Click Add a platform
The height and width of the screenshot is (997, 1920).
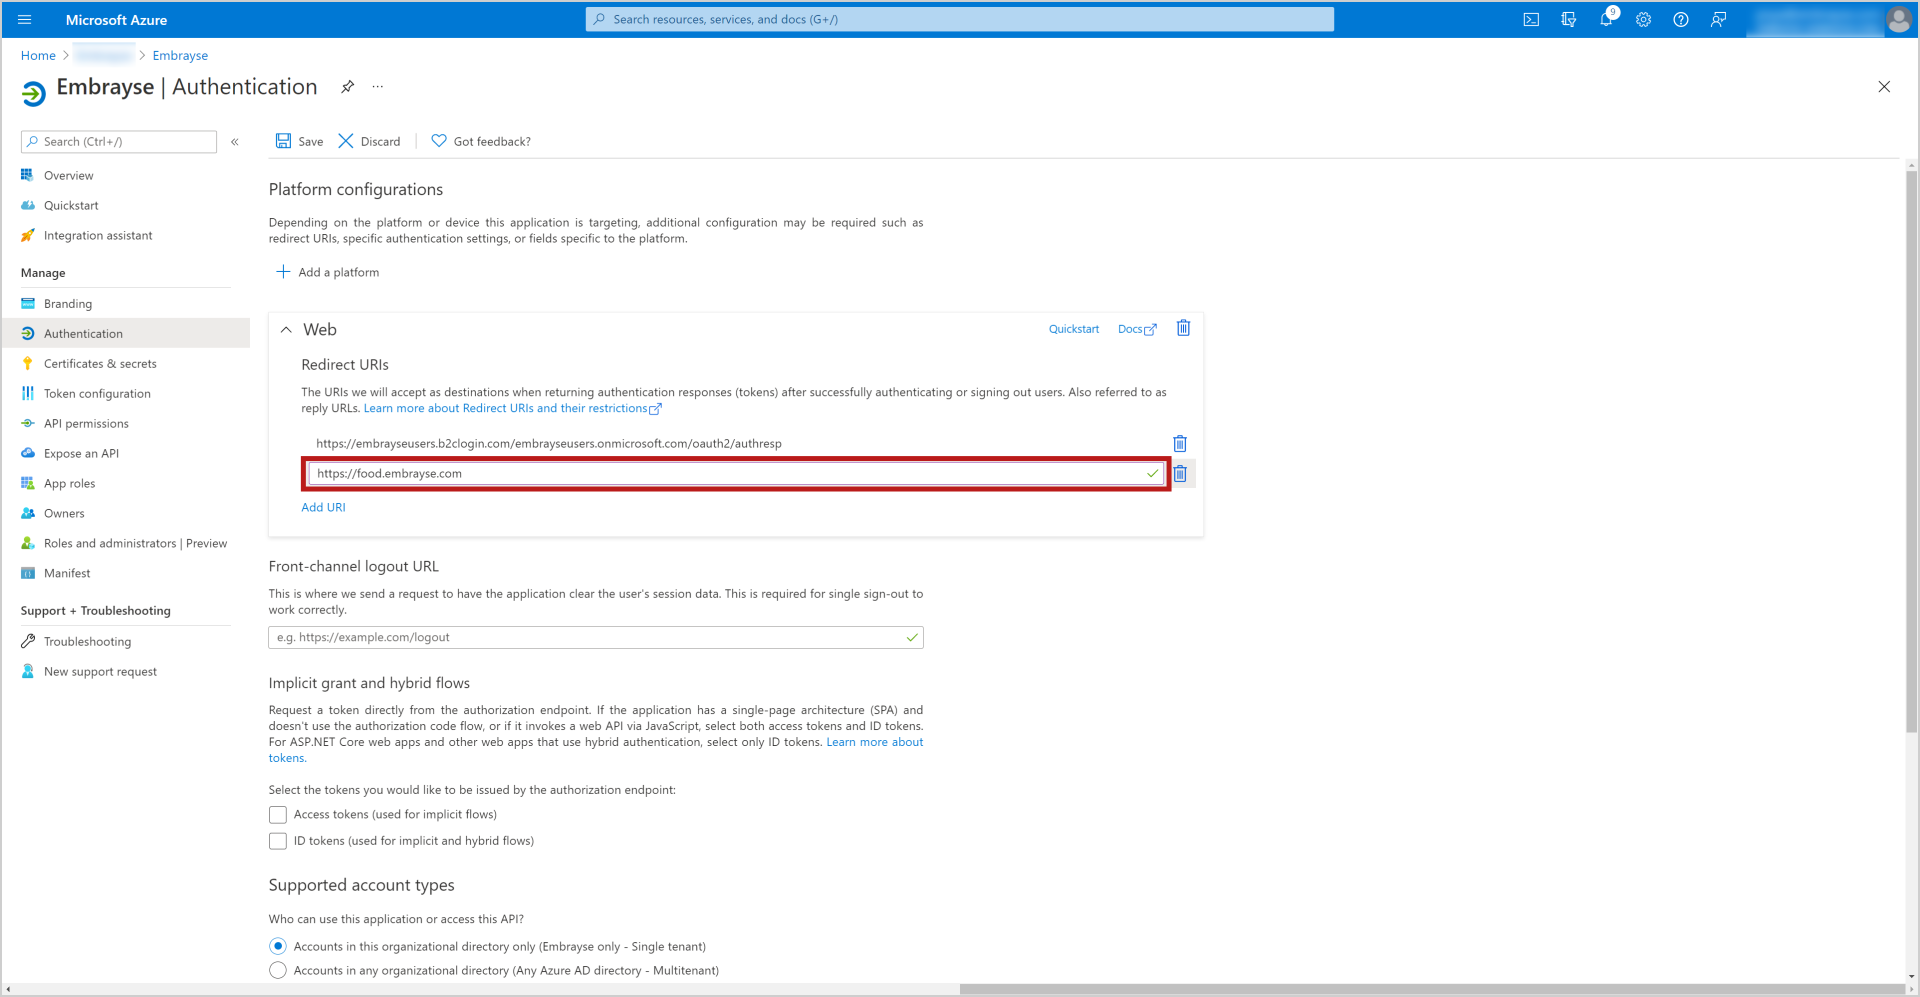328,272
